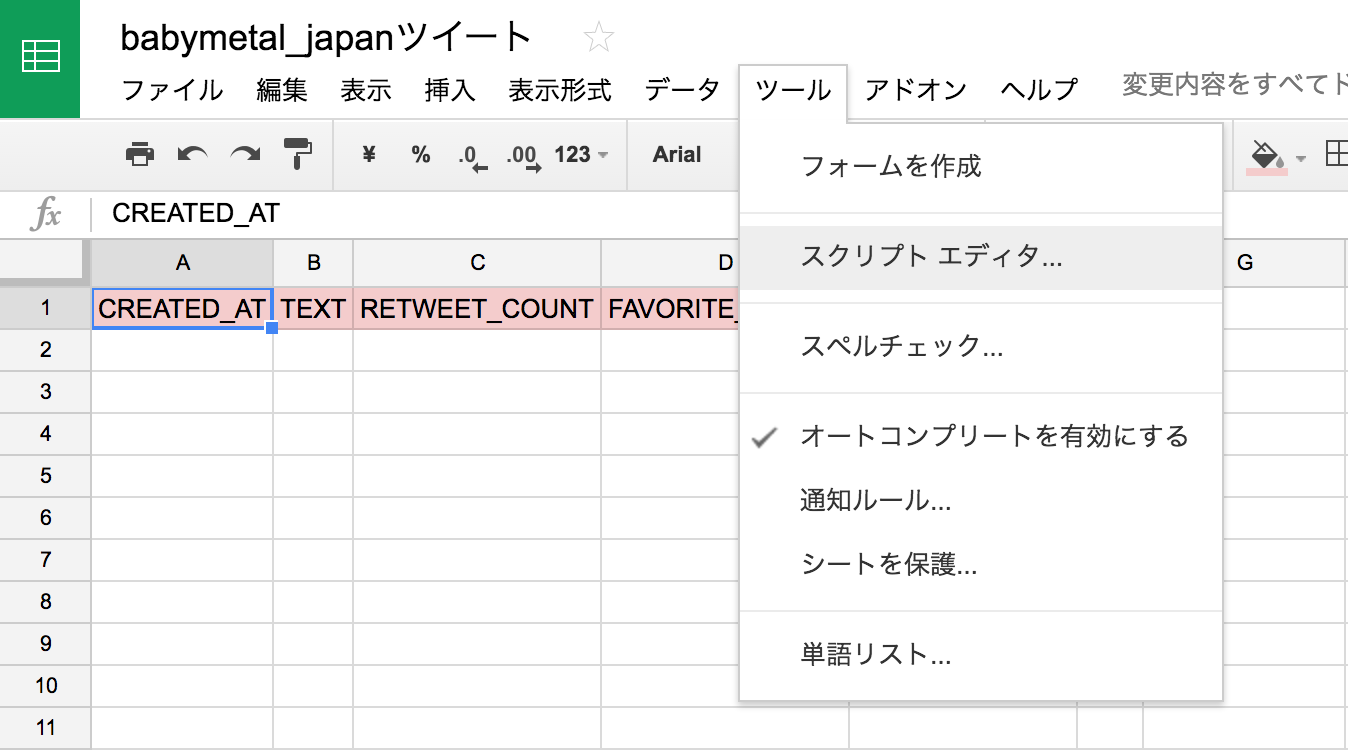Click the green Sheets home icon

(x=40, y=59)
